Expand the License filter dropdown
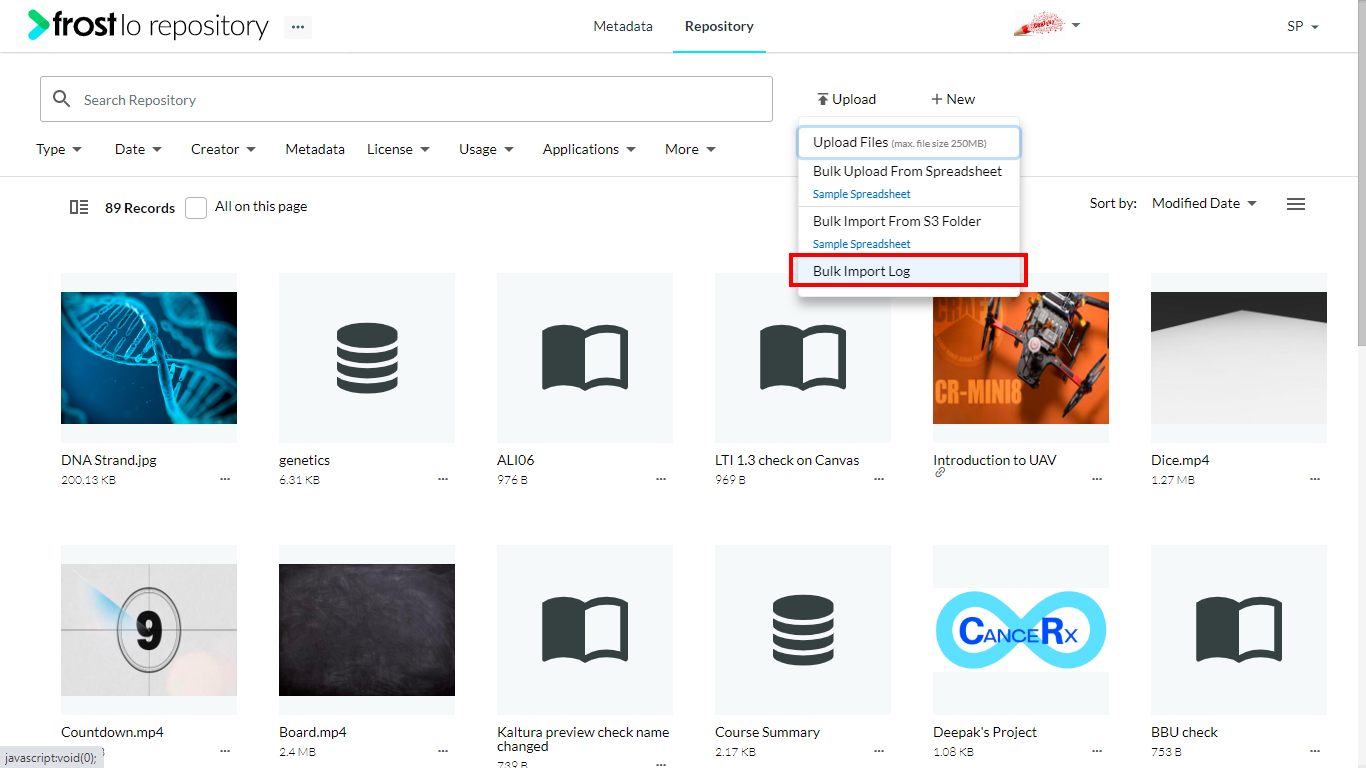This screenshot has width=1366, height=768. pos(398,149)
